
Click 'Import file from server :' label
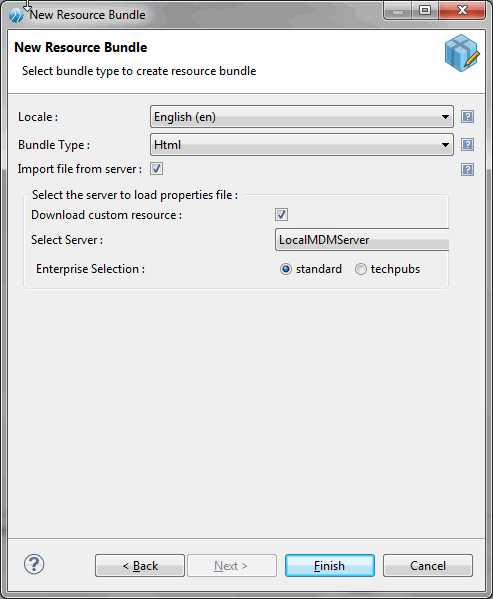coord(80,169)
